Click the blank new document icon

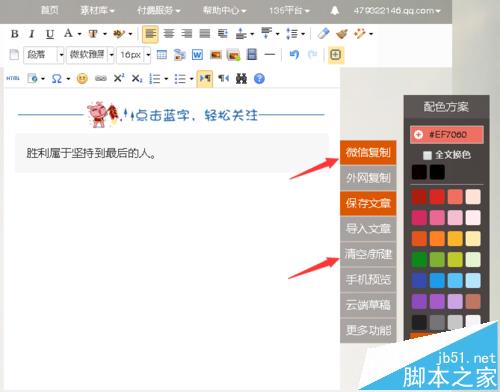tap(14, 55)
